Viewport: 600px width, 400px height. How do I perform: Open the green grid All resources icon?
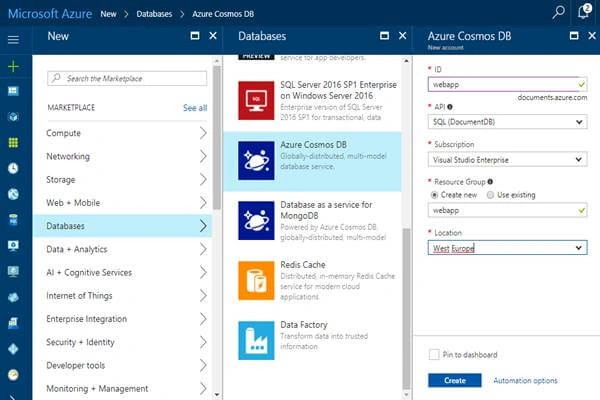pyautogui.click(x=13, y=143)
